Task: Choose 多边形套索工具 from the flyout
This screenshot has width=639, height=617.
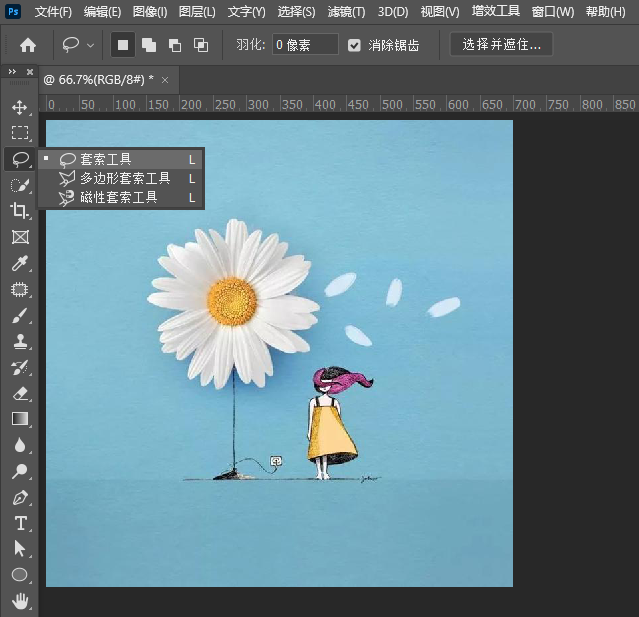Action: [x=125, y=178]
